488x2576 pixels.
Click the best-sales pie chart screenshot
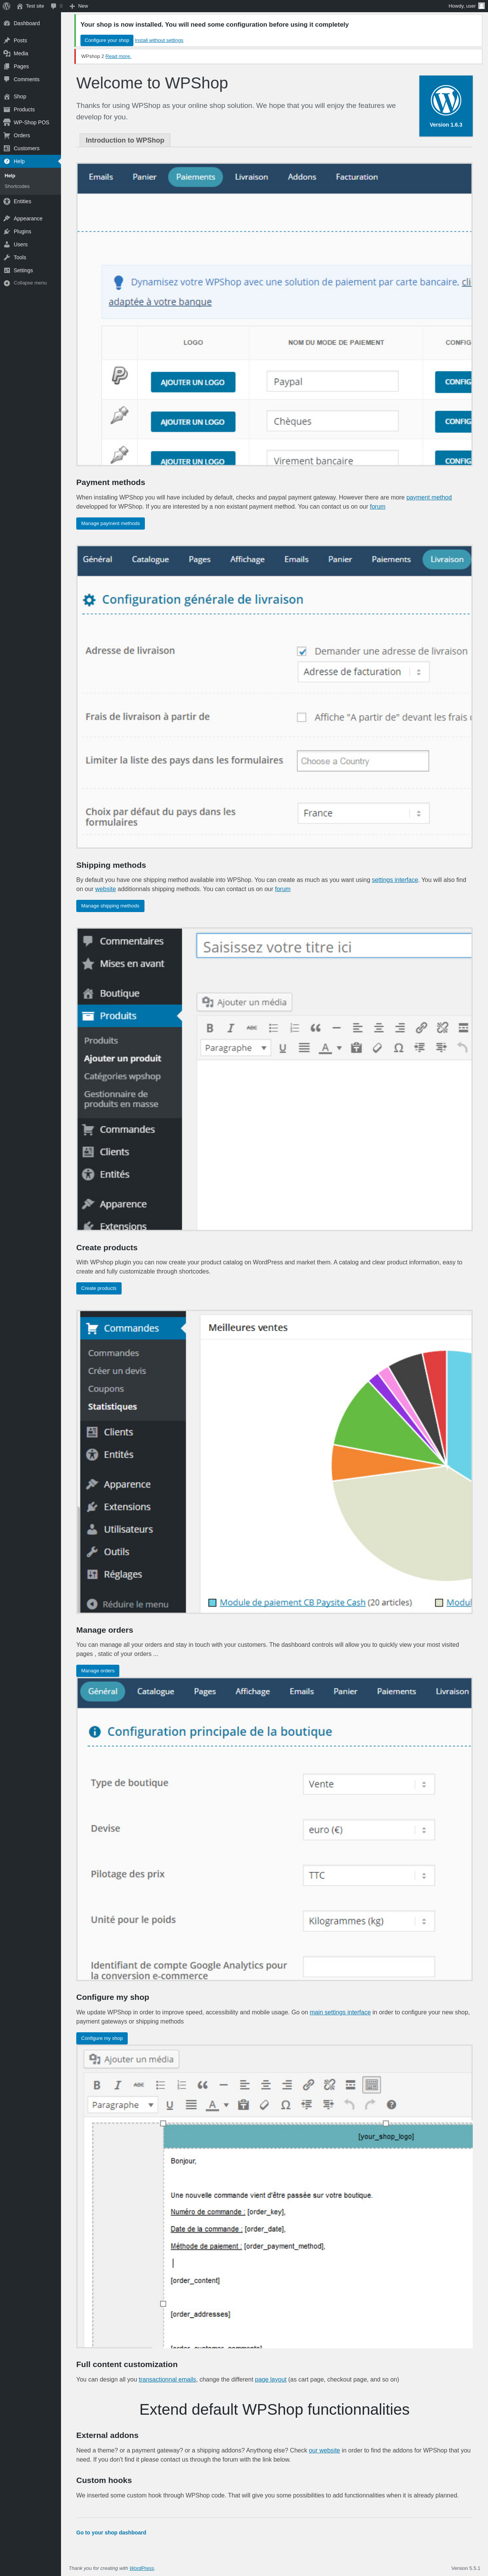point(274,1462)
